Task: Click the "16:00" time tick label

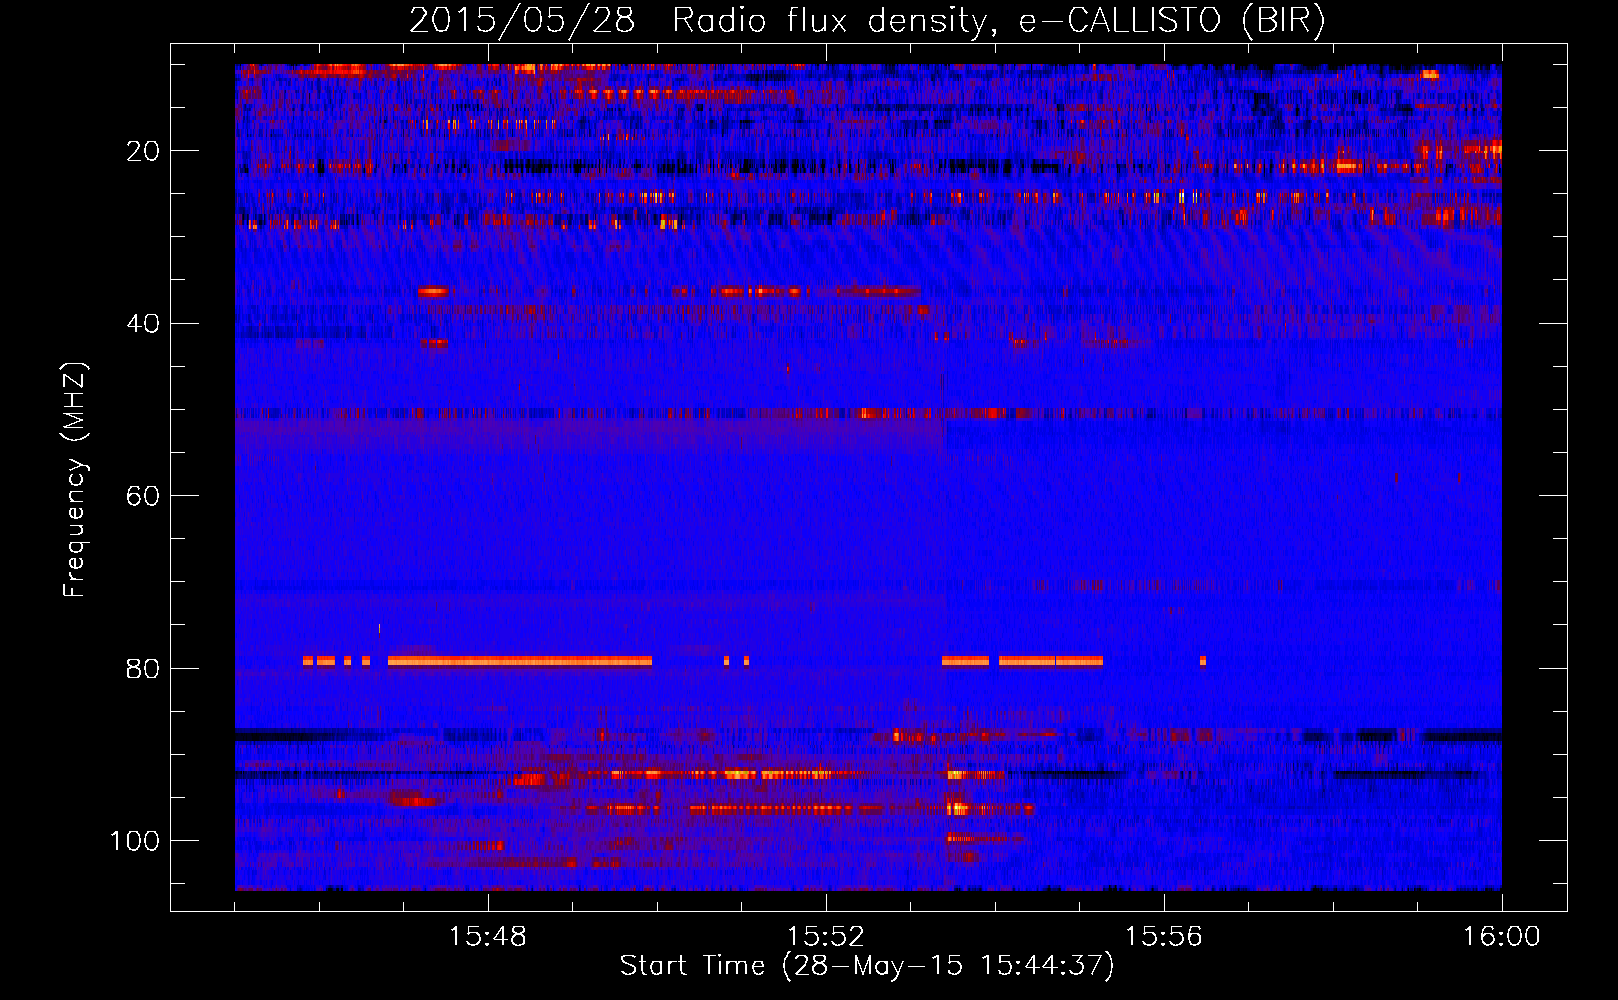Action: click(1501, 937)
